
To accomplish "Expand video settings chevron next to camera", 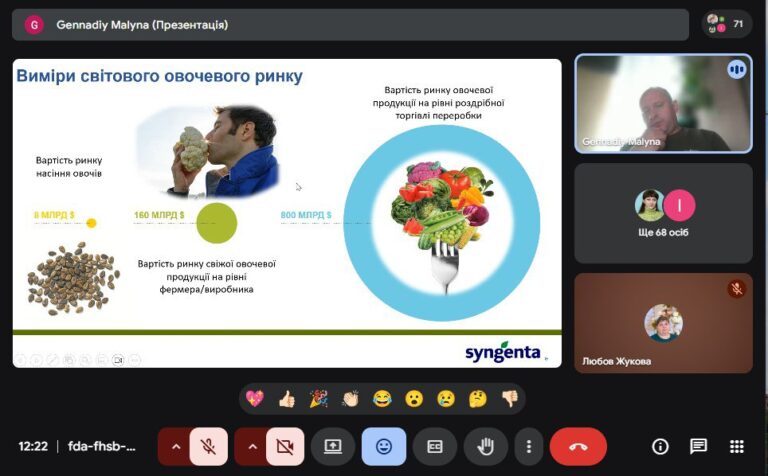I will click(251, 447).
